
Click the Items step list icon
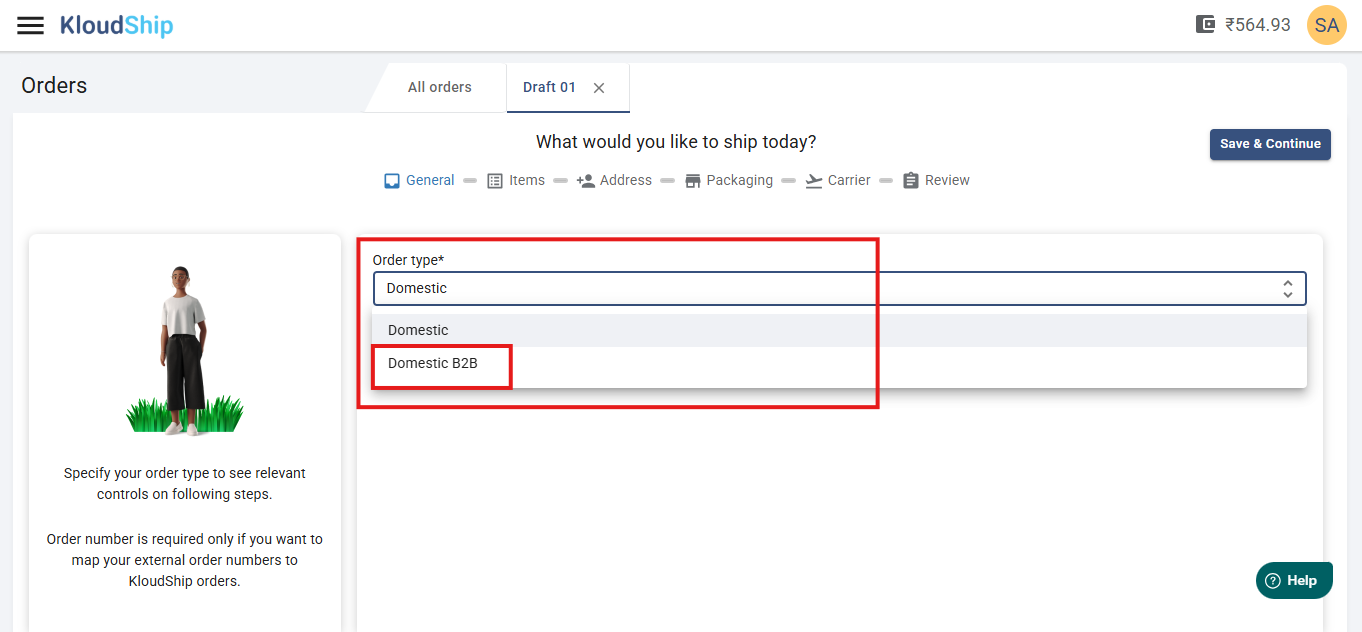pyautogui.click(x=495, y=181)
